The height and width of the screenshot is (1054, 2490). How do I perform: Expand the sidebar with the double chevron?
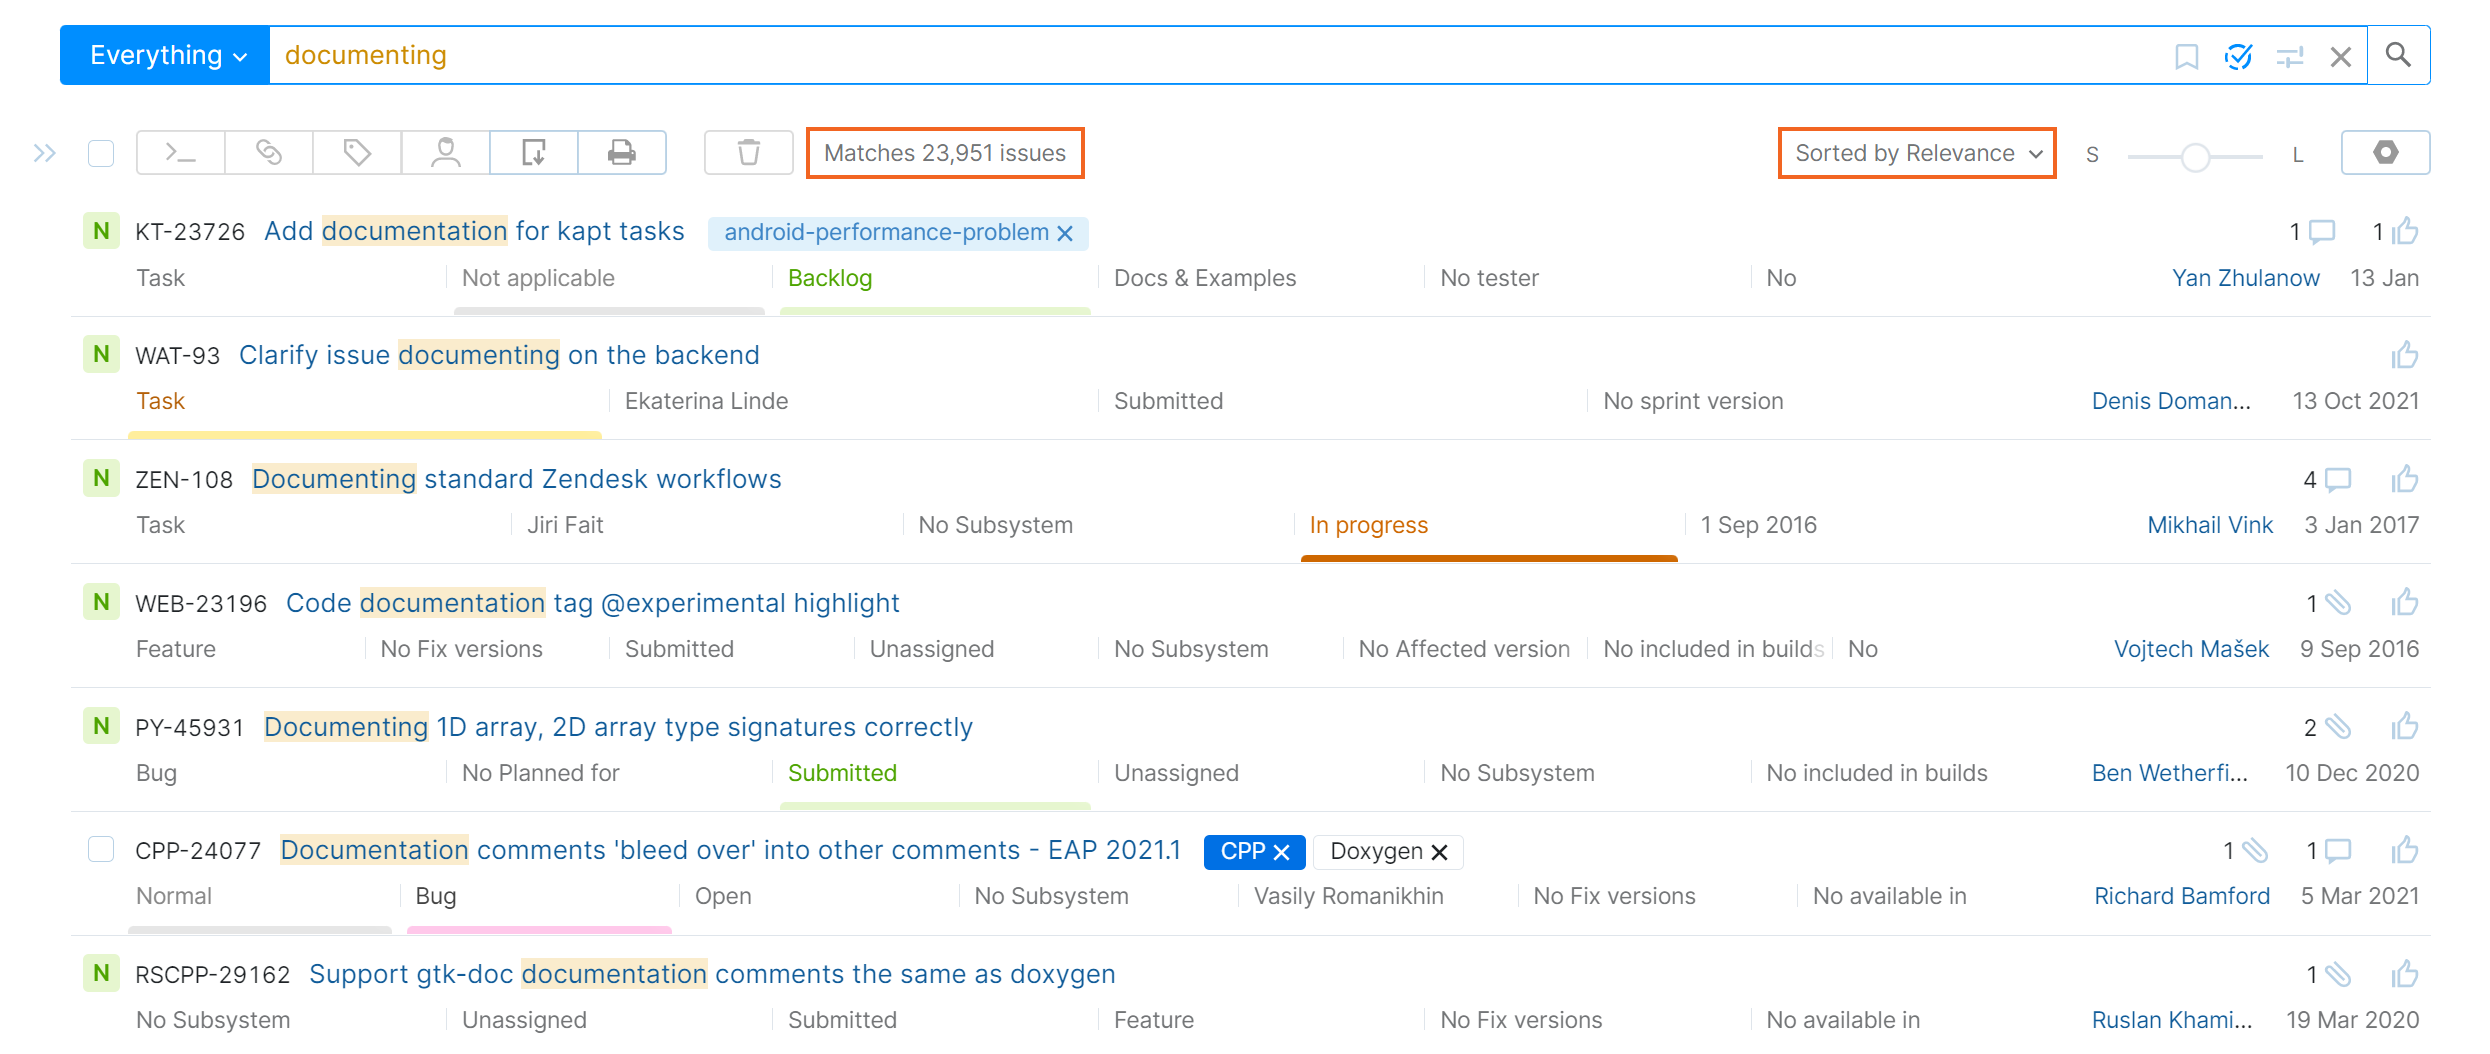click(44, 152)
